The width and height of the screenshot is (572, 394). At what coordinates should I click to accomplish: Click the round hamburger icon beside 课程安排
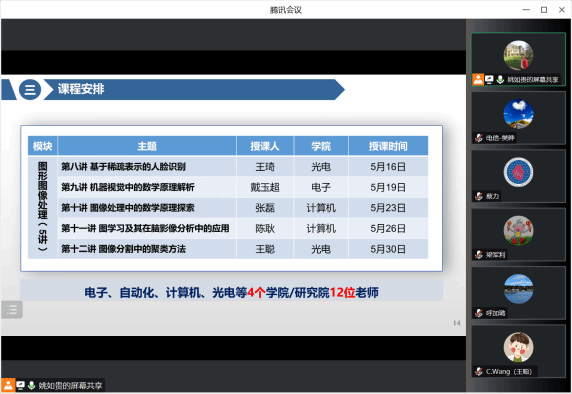30,89
